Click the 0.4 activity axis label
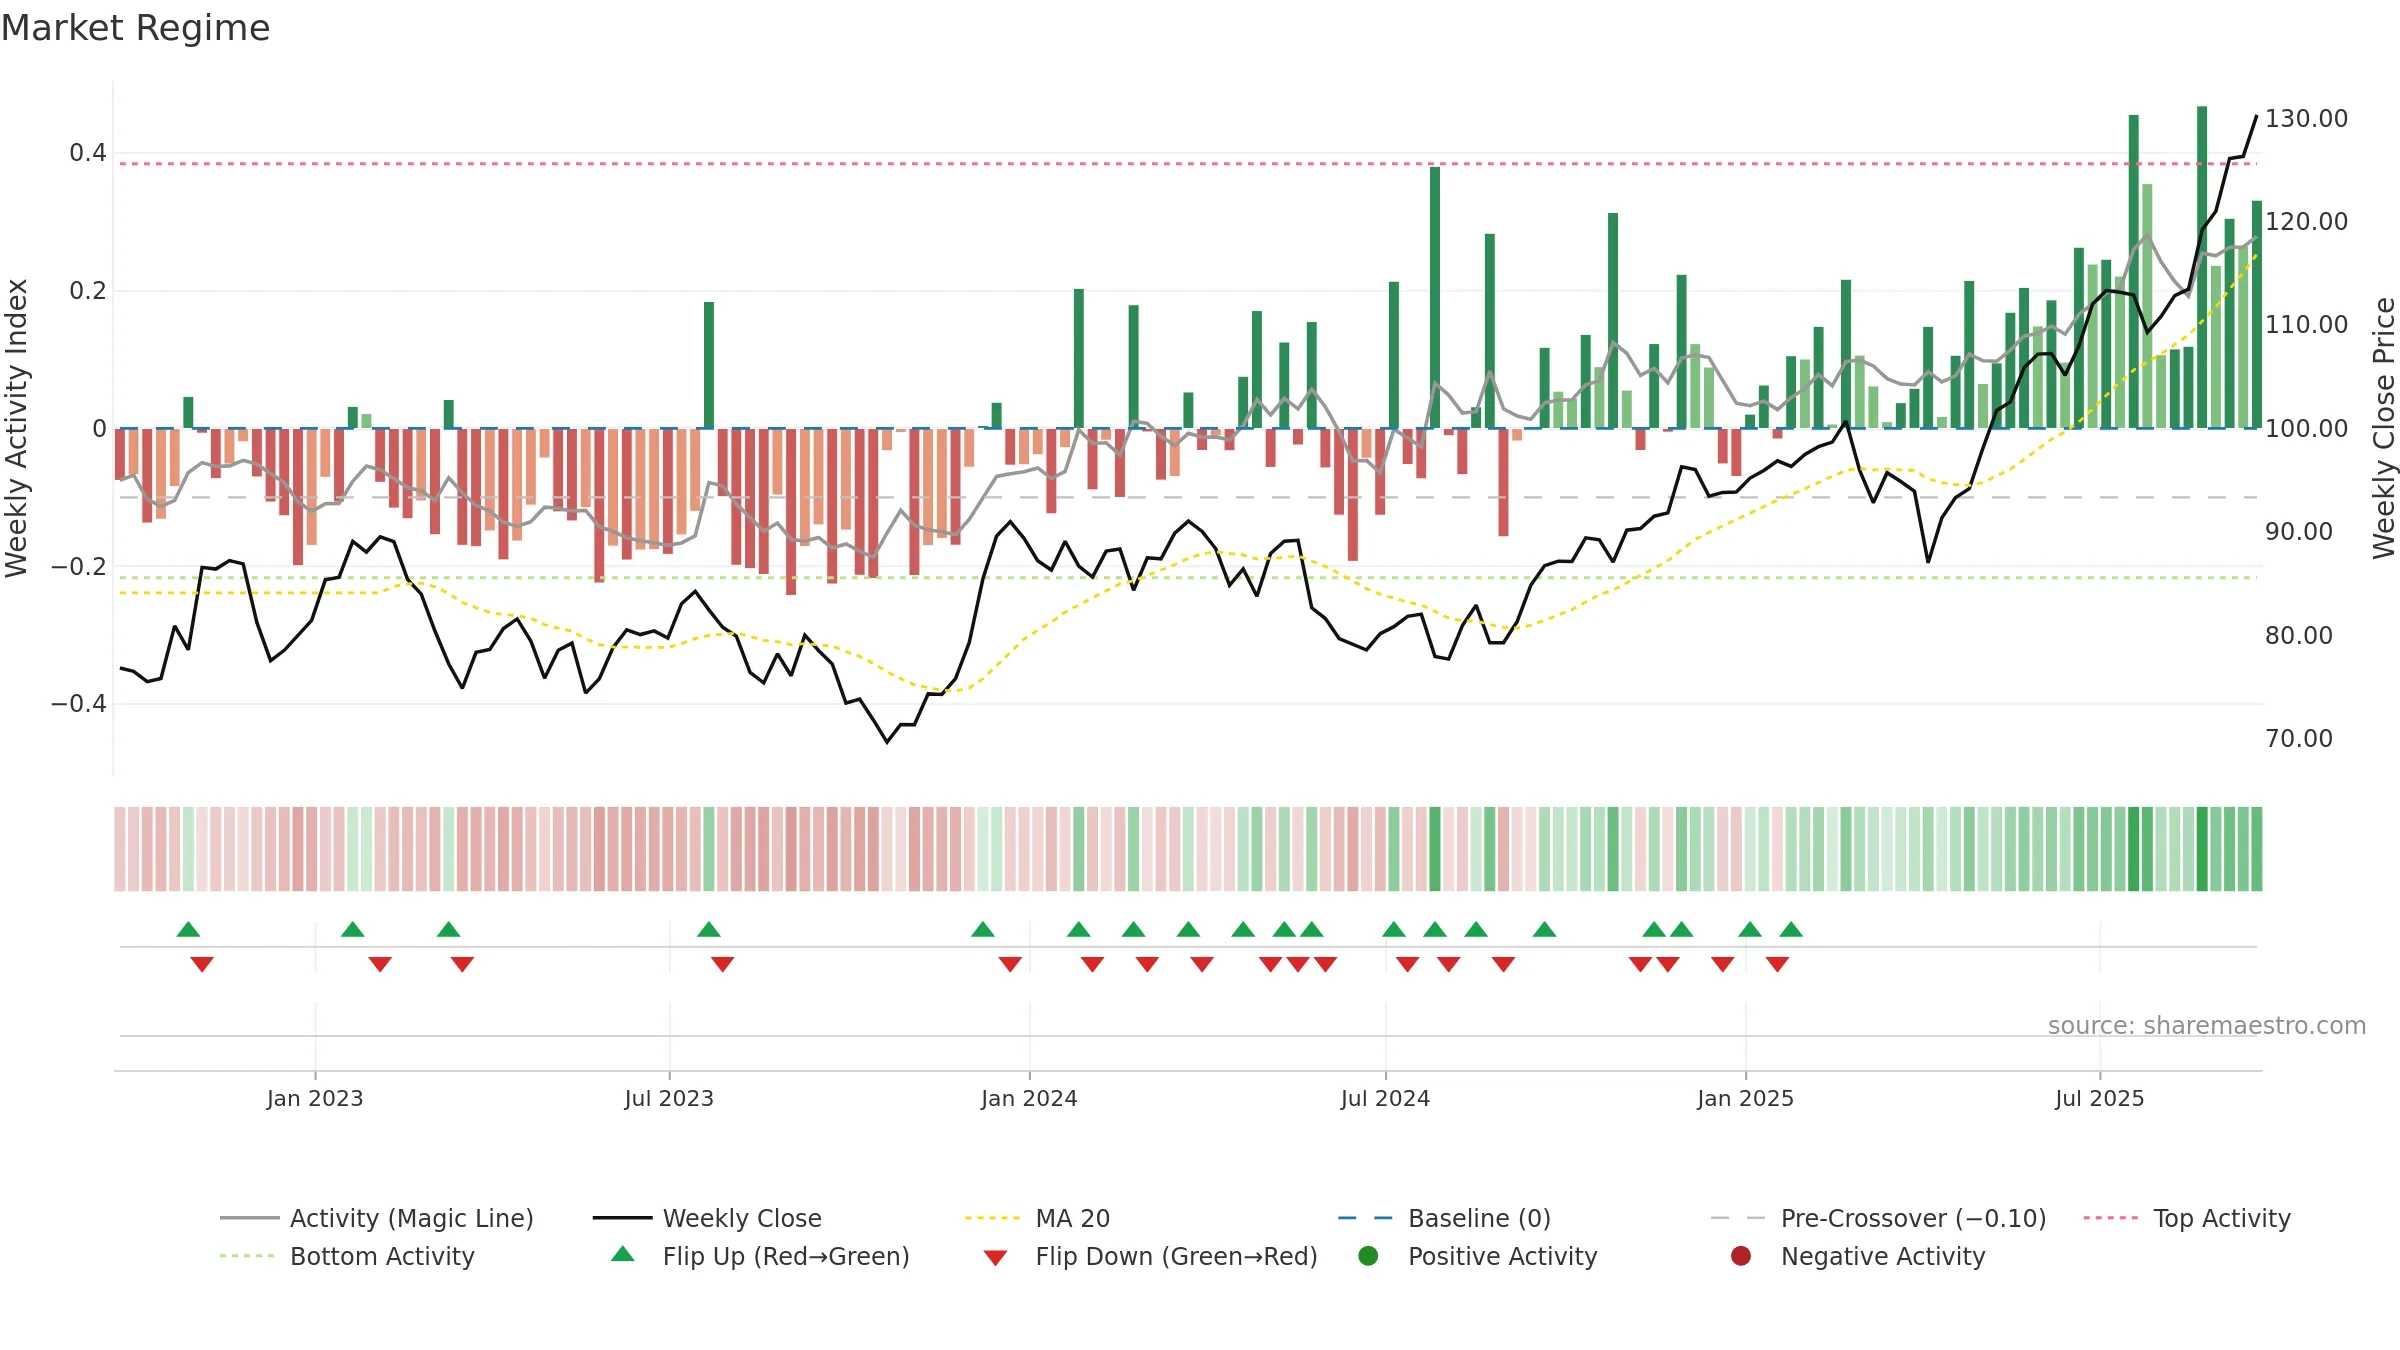 (x=87, y=153)
